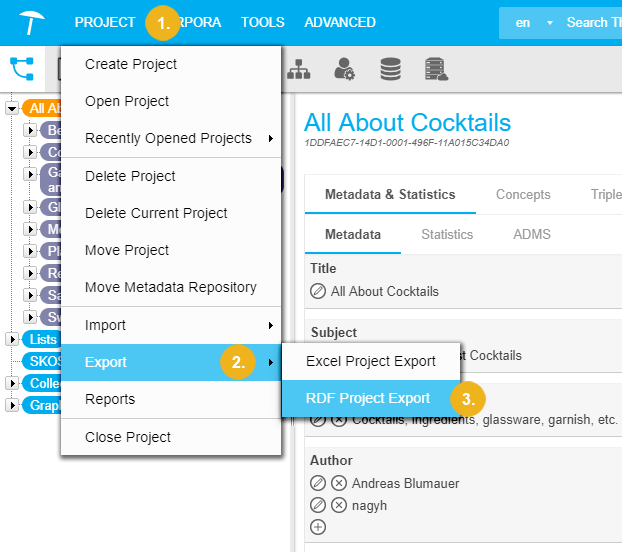Click the user settings gear icon
Viewport: 622px width, 552px height.
[344, 68]
